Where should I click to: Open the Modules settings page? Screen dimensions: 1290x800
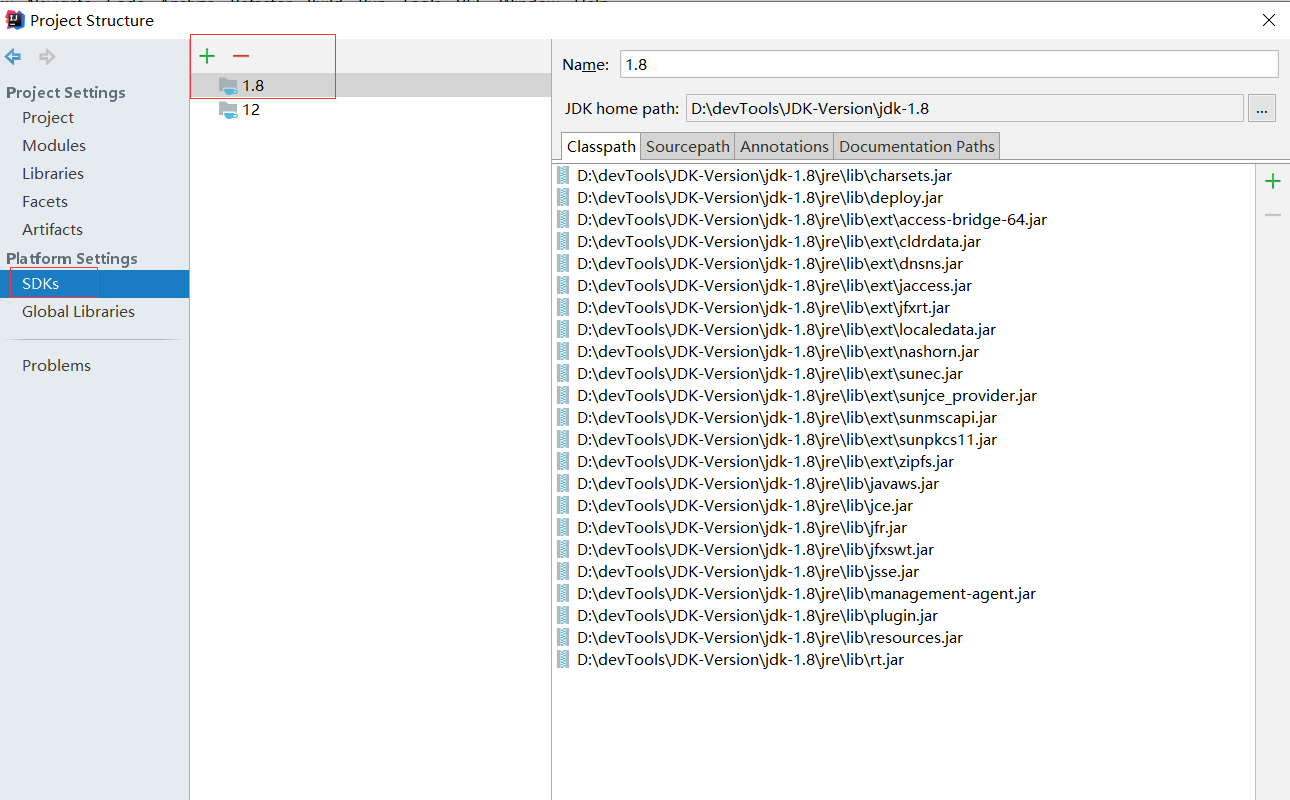[53, 145]
